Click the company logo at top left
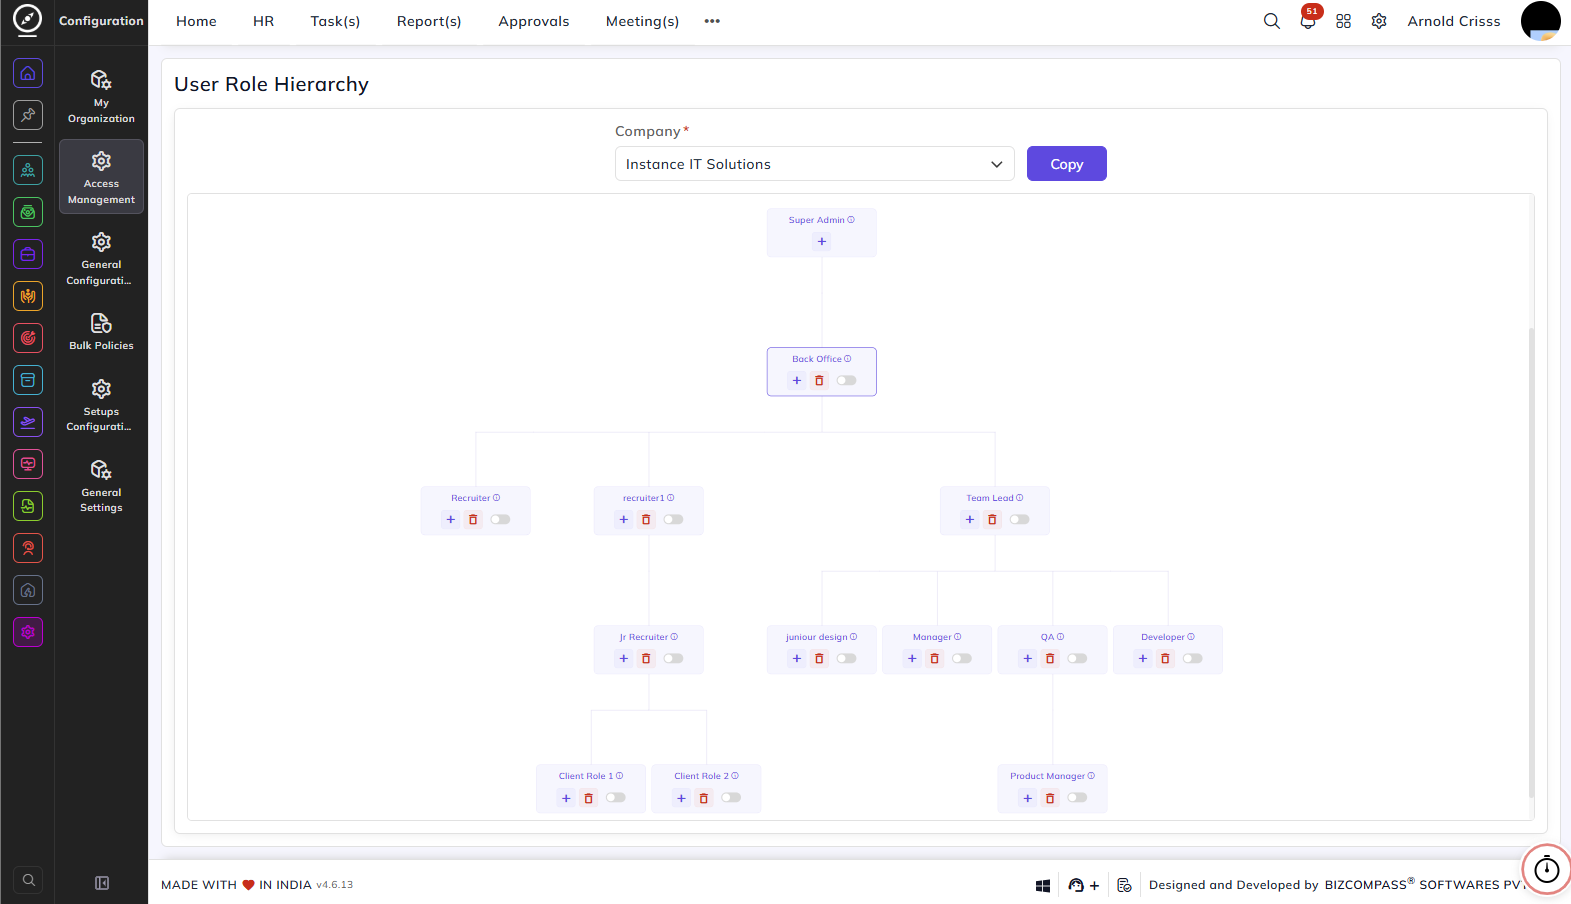The image size is (1571, 904). pos(27,19)
